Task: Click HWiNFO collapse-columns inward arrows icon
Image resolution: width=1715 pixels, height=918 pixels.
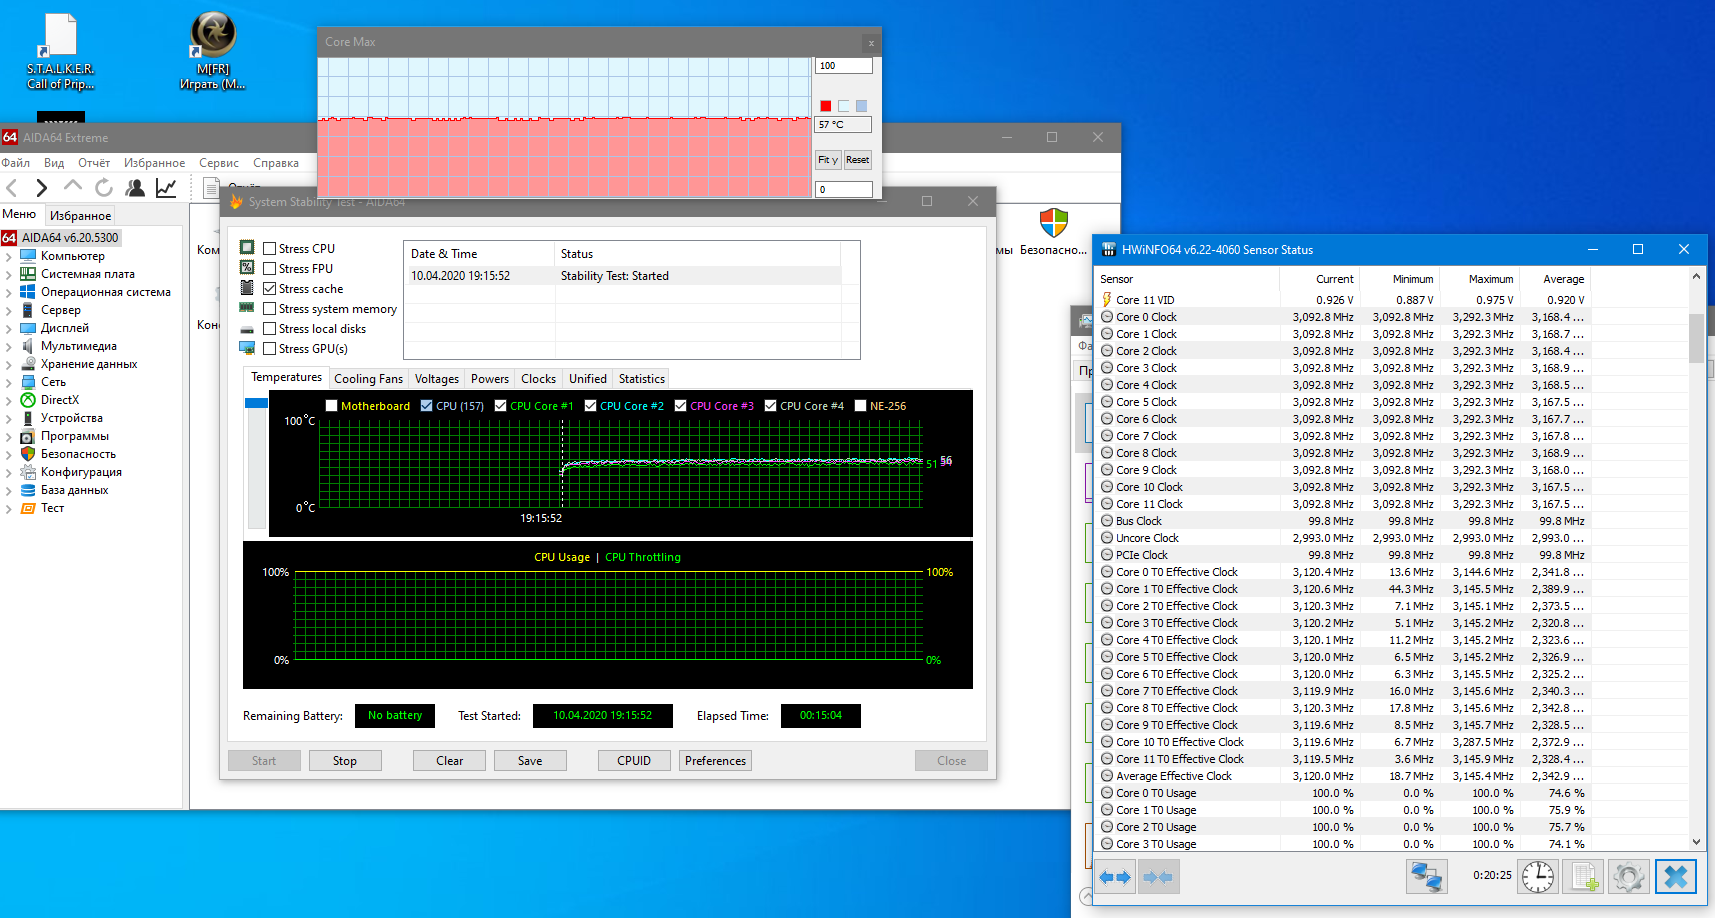Action: [1158, 877]
